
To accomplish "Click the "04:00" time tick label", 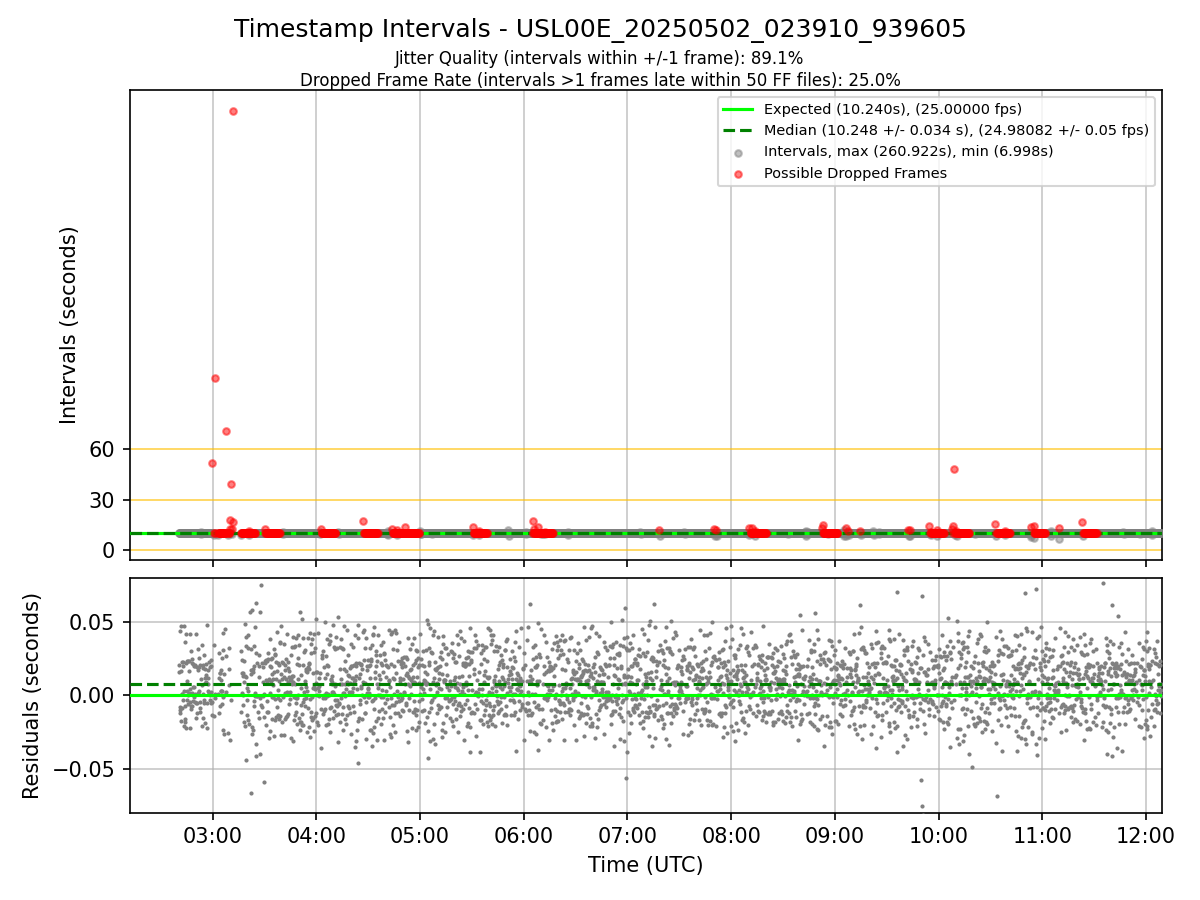I will (x=316, y=834).
